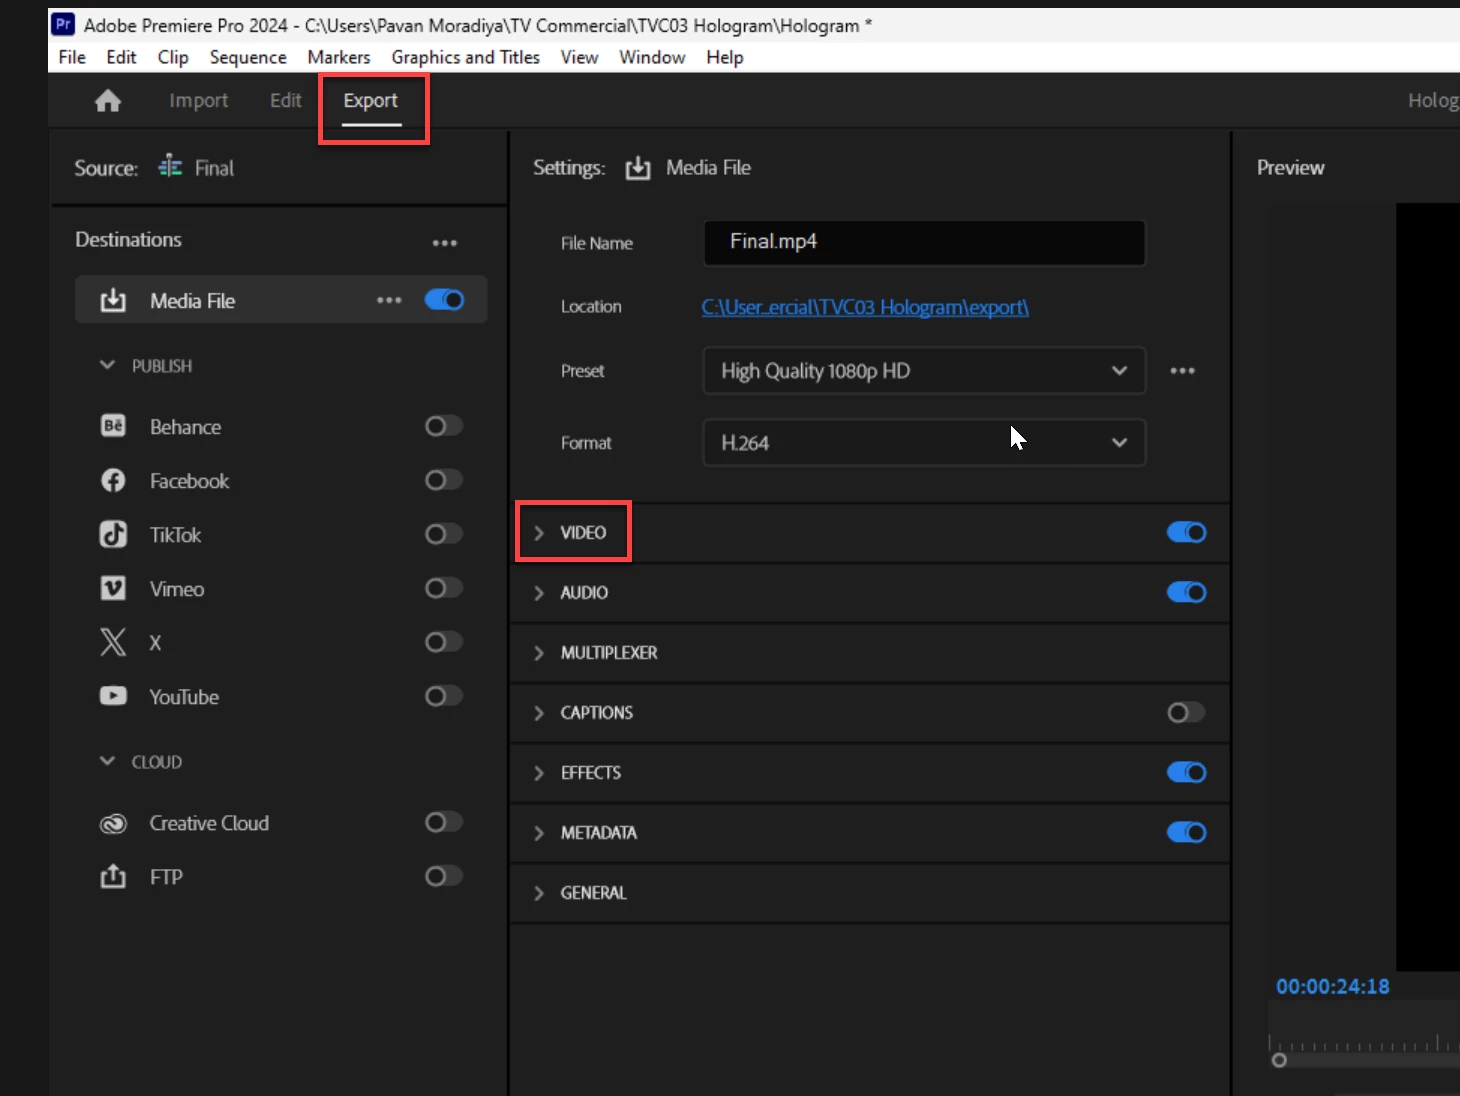Click the Facebook icon

click(x=113, y=480)
